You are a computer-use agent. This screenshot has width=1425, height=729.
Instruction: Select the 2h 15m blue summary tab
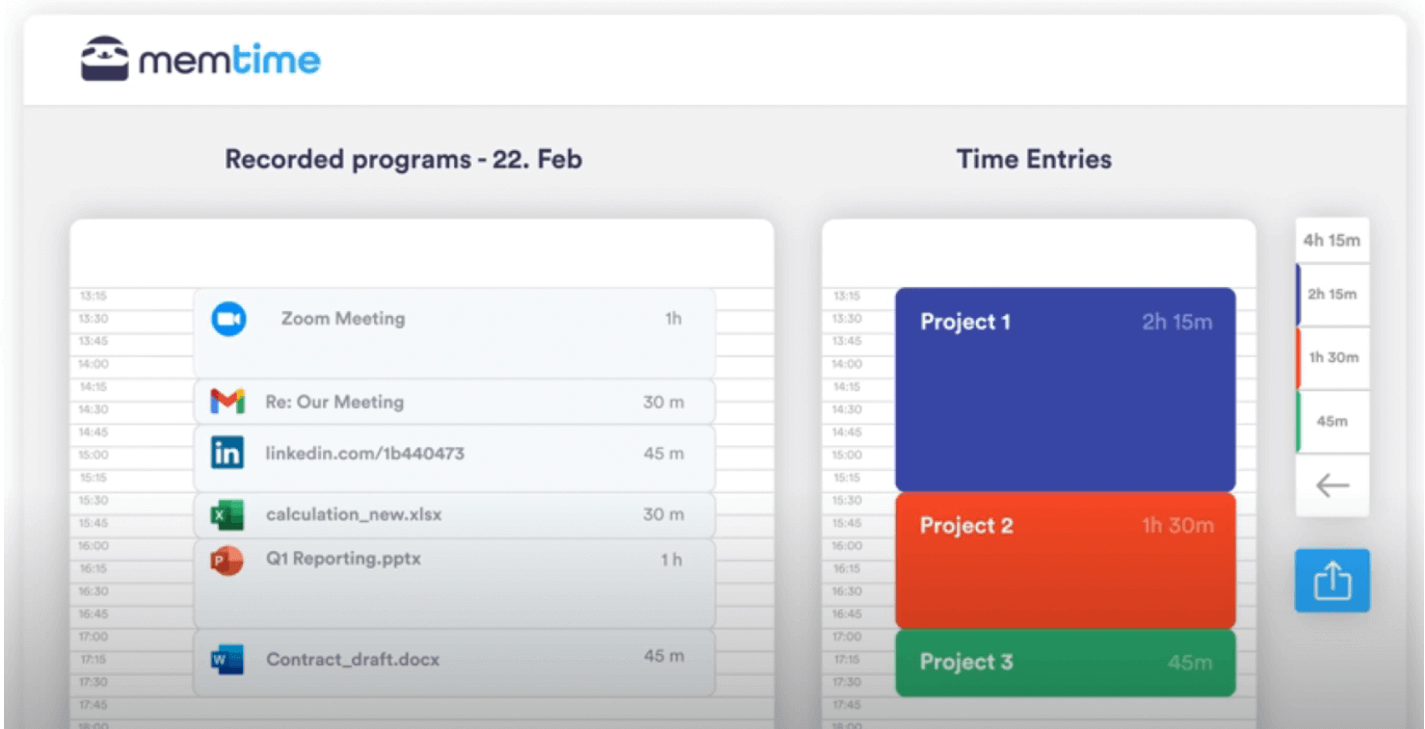tap(1332, 294)
